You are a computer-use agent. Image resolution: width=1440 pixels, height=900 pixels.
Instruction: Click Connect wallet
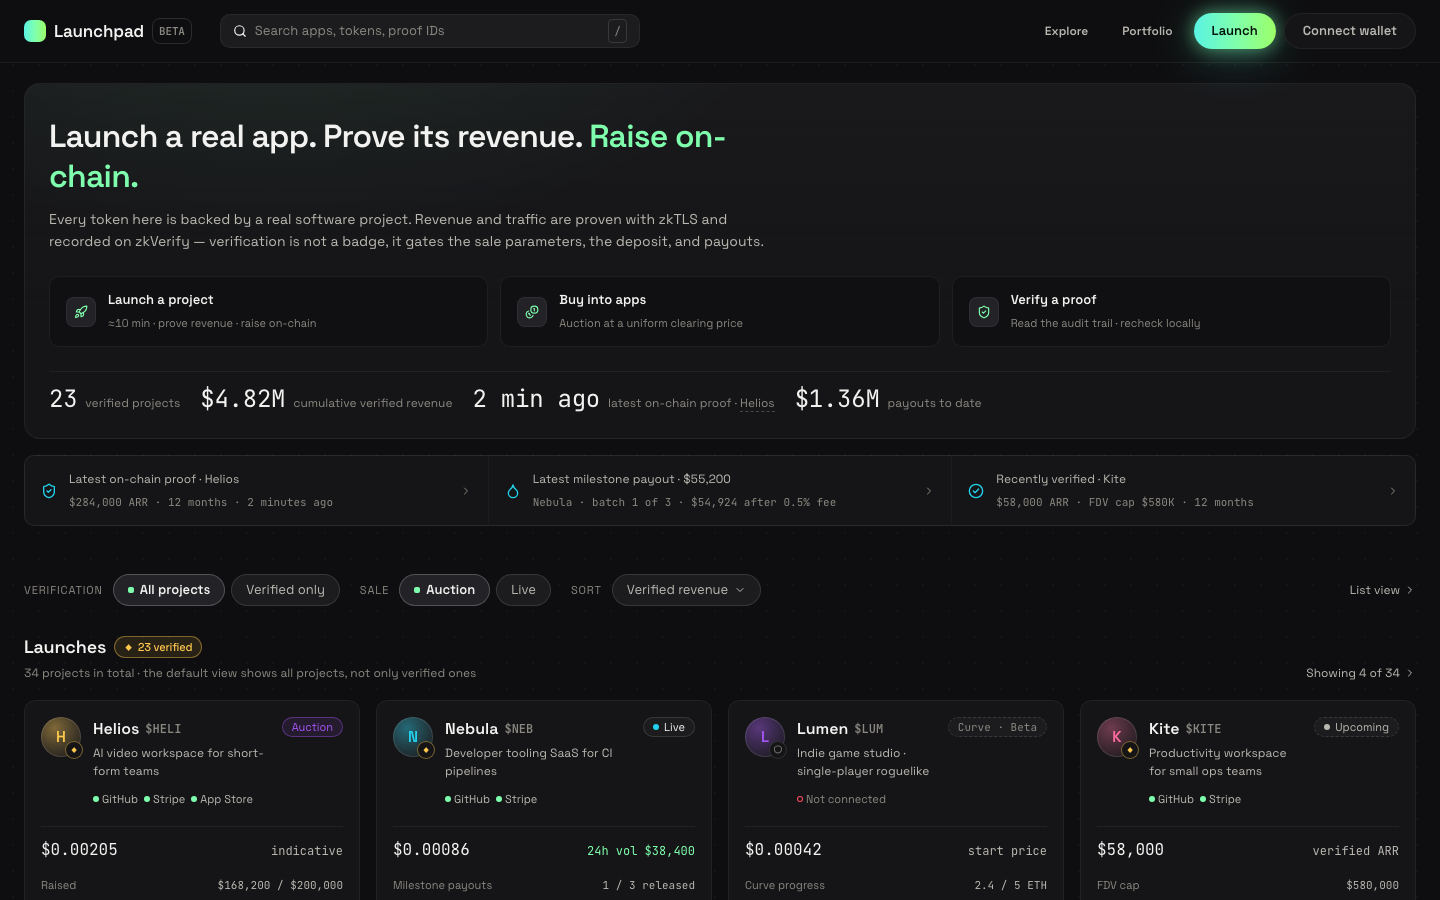pyautogui.click(x=1349, y=31)
